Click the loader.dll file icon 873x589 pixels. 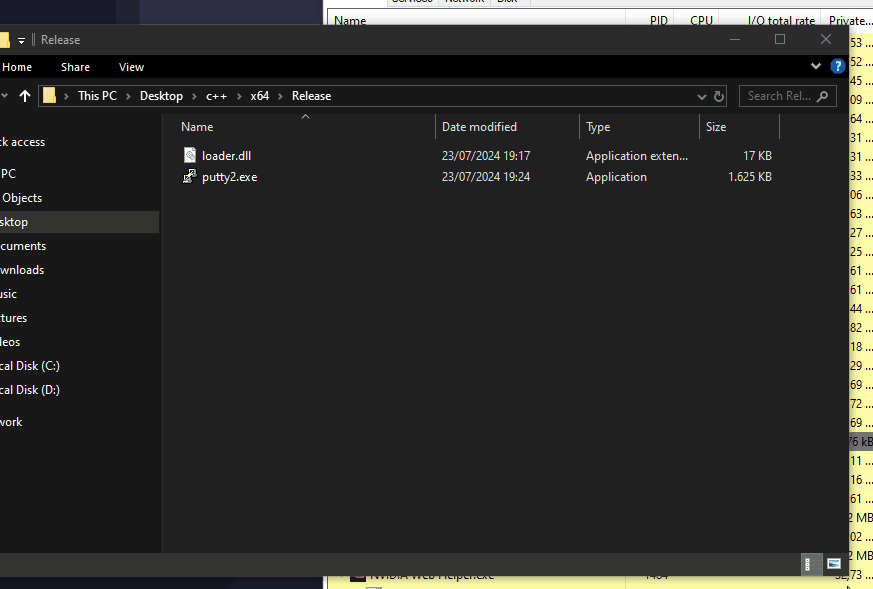point(190,156)
